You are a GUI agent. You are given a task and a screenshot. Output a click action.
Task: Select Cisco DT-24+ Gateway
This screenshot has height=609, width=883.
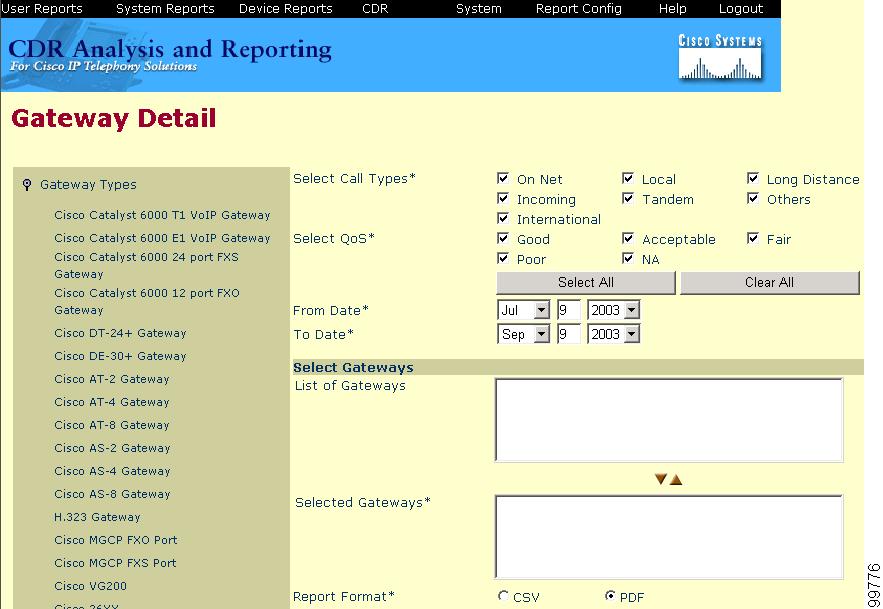click(x=120, y=334)
